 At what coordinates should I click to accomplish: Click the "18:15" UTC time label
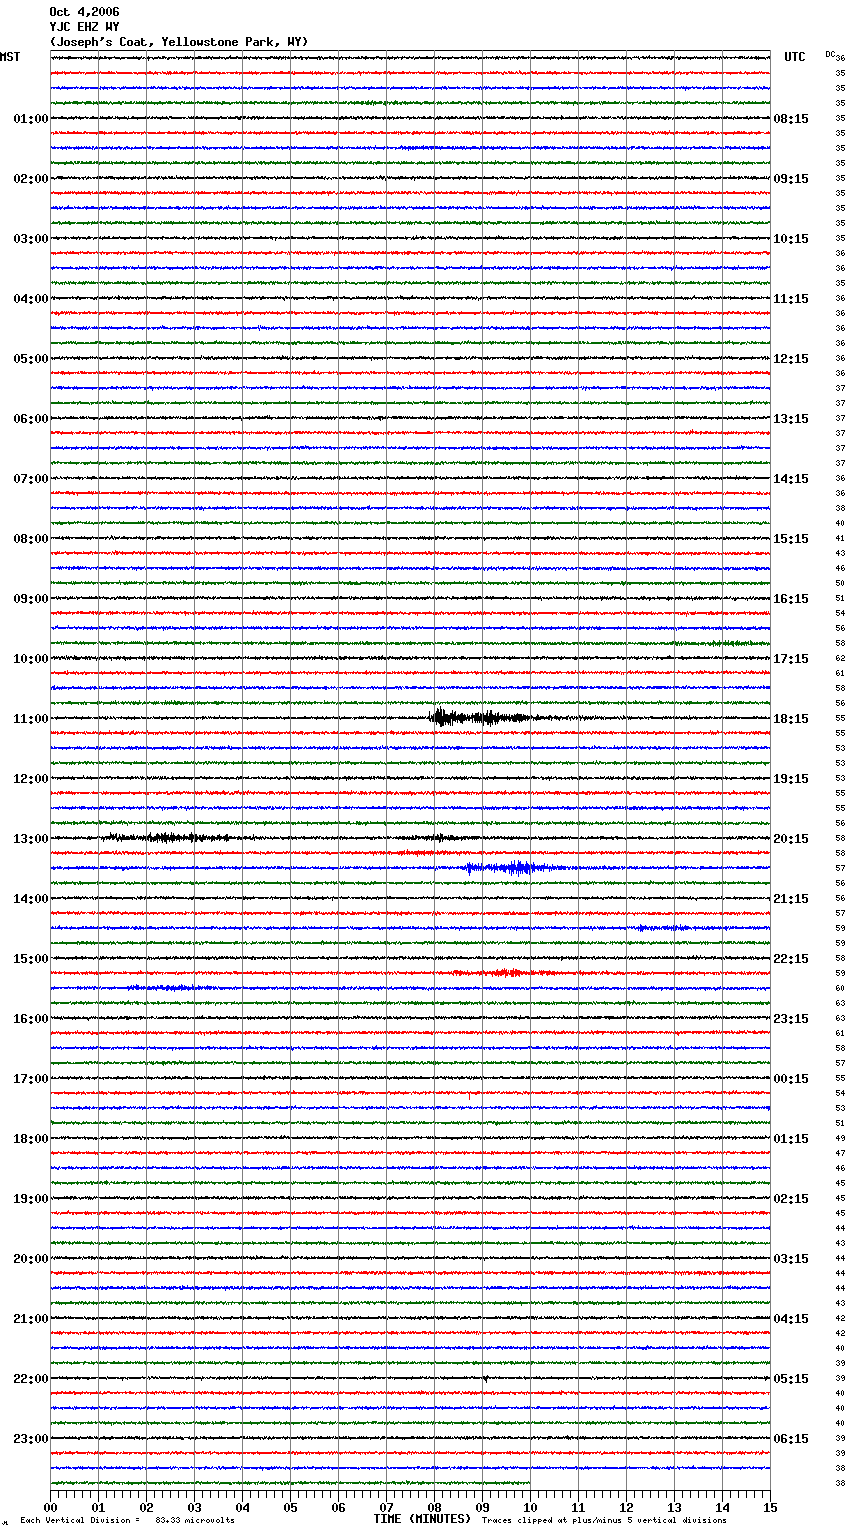(791, 719)
